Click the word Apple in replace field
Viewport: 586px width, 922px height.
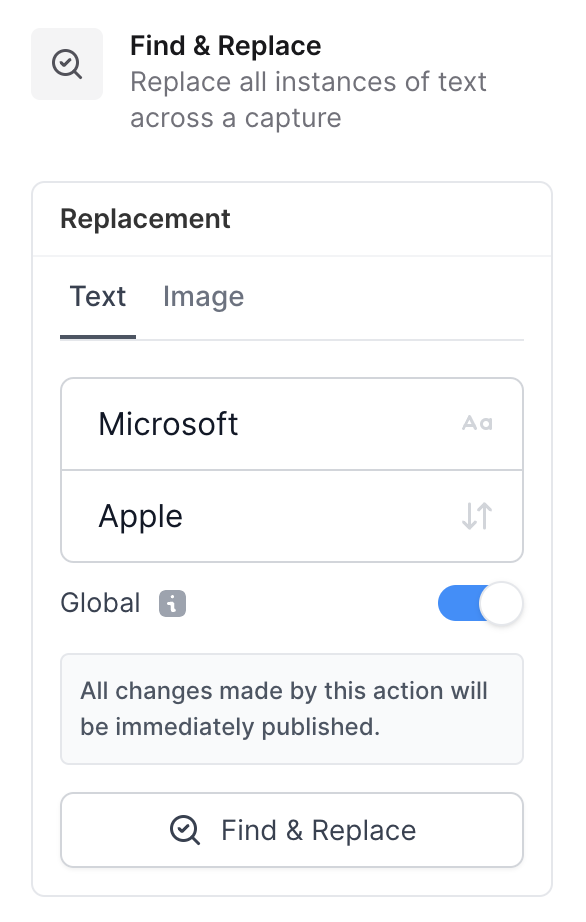(140, 516)
